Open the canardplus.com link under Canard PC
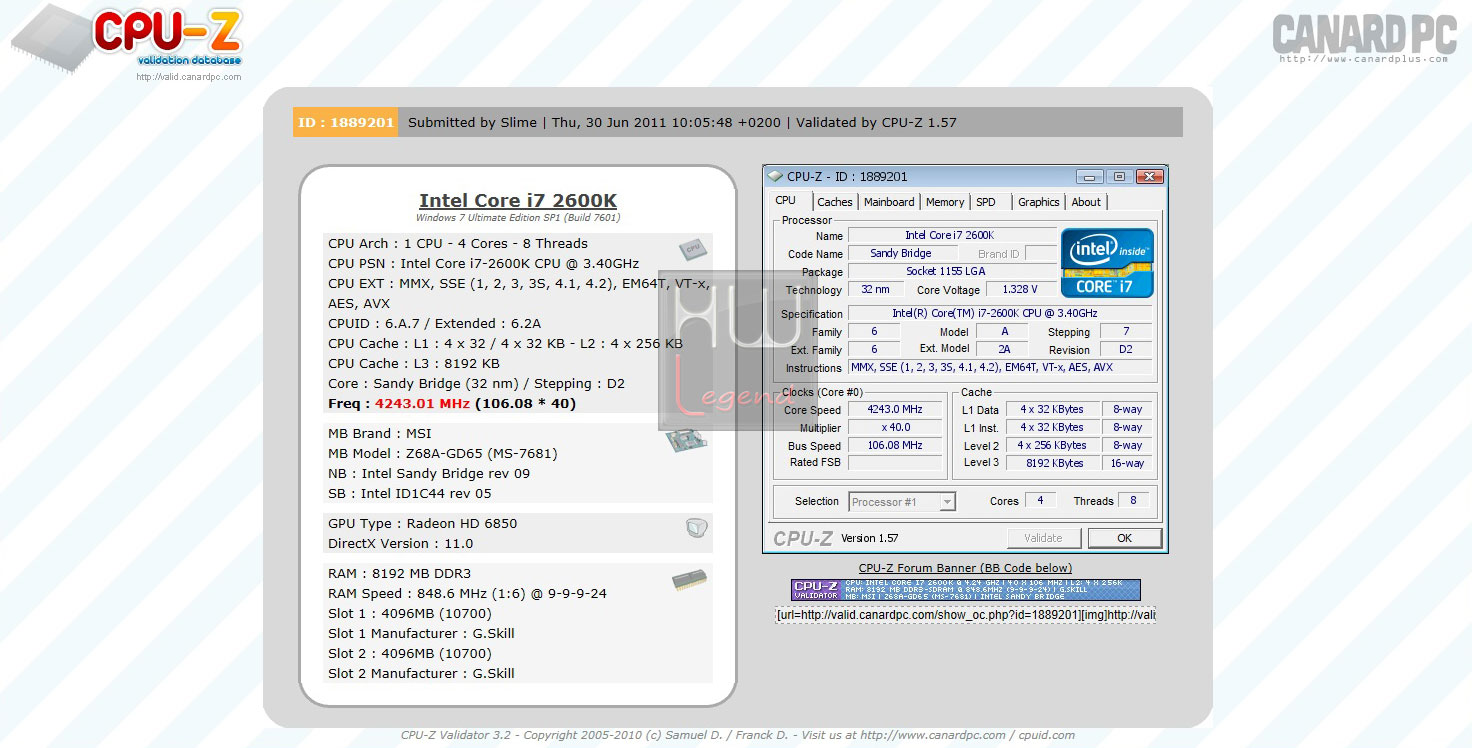This screenshot has height=748, width=1472. point(1364,59)
